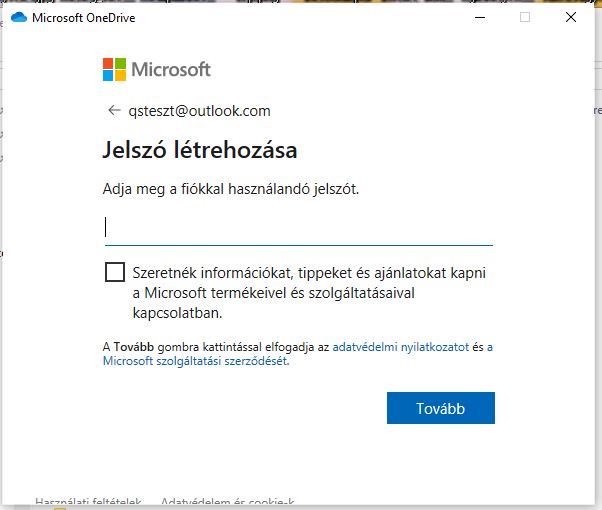Click the Microsoft wordmark beside the logo
The image size is (602, 510).
coord(171,70)
